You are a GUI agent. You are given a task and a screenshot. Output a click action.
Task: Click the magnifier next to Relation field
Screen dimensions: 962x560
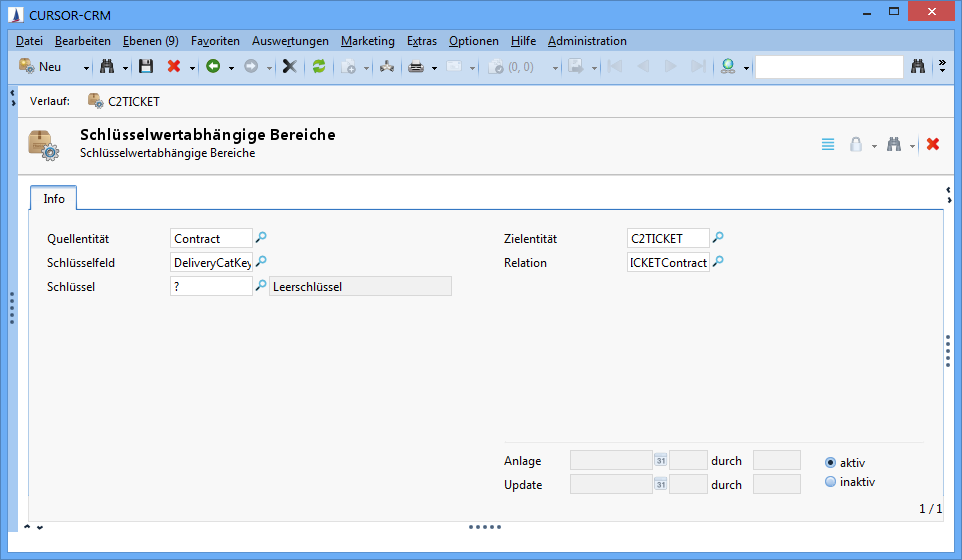718,263
